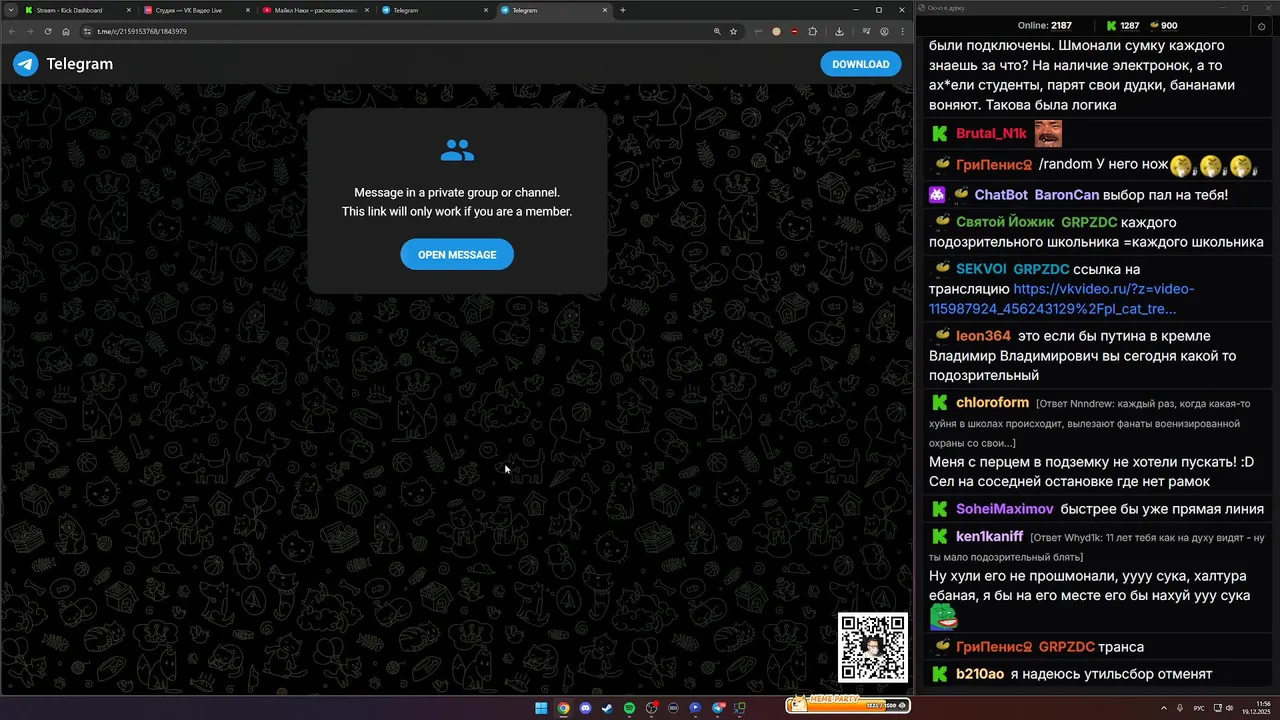Click the zoom magnifier icon in address bar
Viewport: 1280px width, 720px height.
tap(717, 31)
